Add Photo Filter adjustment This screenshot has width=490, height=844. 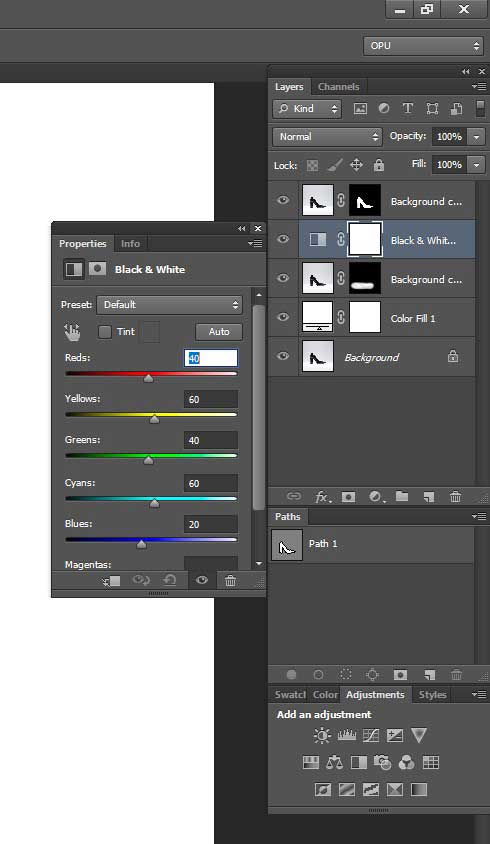[382, 762]
